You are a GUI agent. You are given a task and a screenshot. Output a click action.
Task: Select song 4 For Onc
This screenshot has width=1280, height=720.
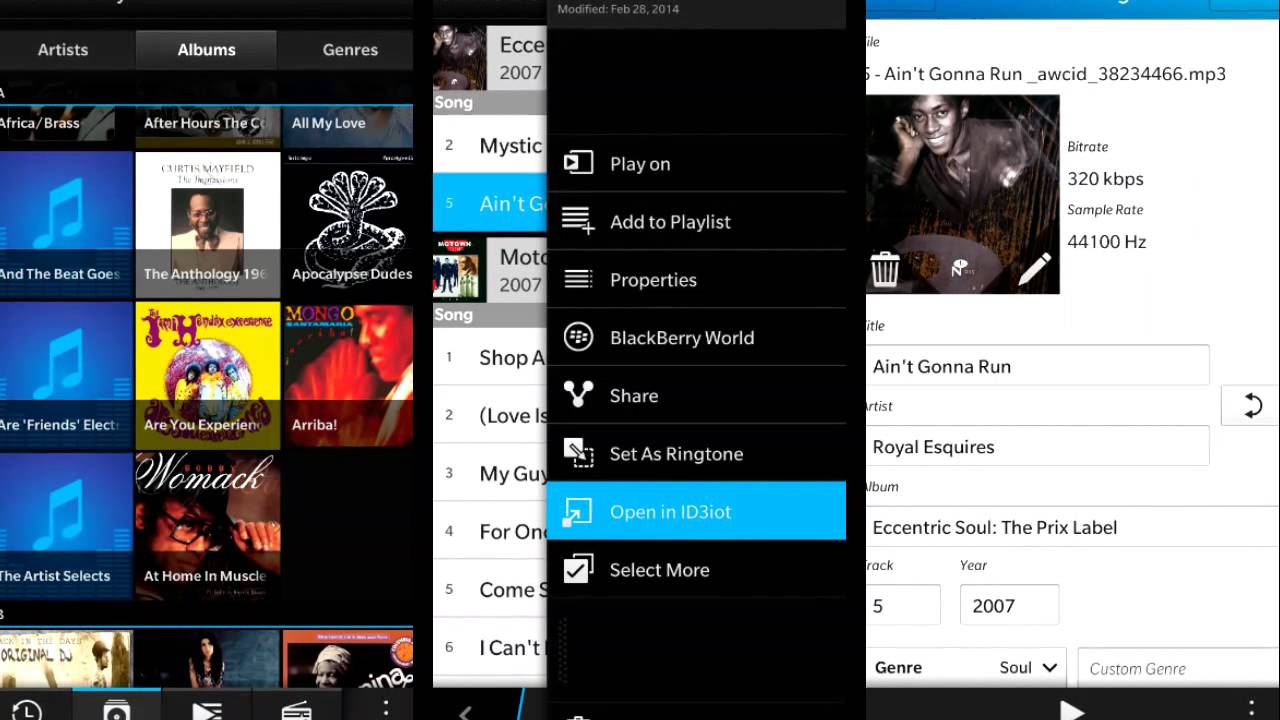click(x=490, y=531)
